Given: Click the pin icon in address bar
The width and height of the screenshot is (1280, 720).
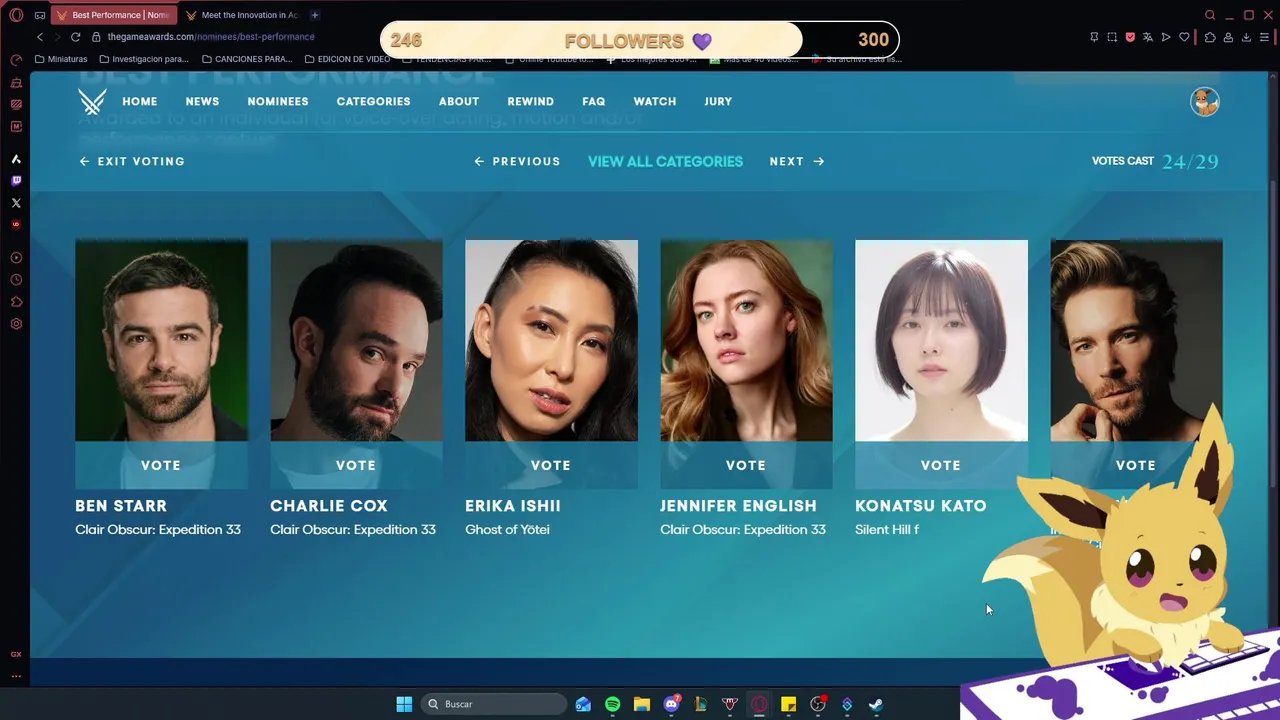Looking at the screenshot, I should (1094, 37).
